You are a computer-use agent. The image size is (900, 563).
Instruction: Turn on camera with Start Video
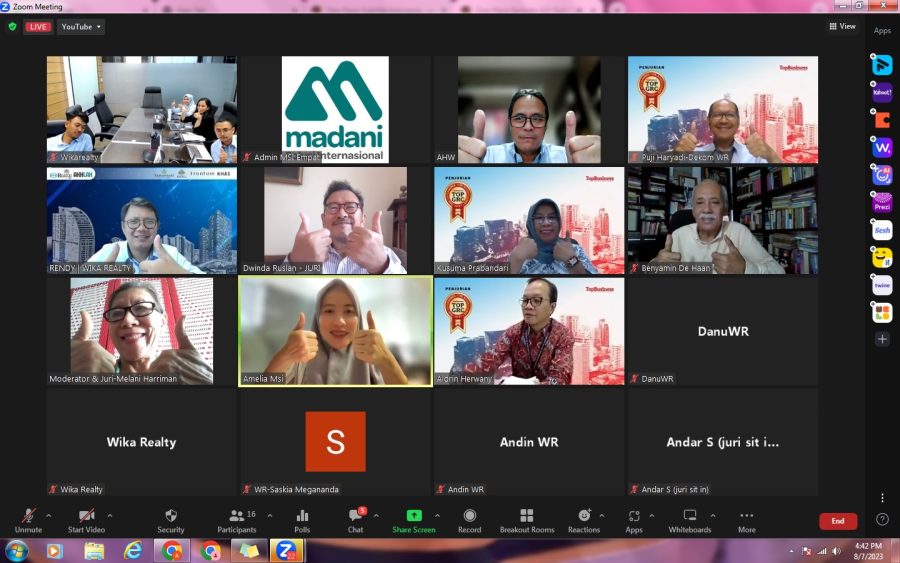87,519
